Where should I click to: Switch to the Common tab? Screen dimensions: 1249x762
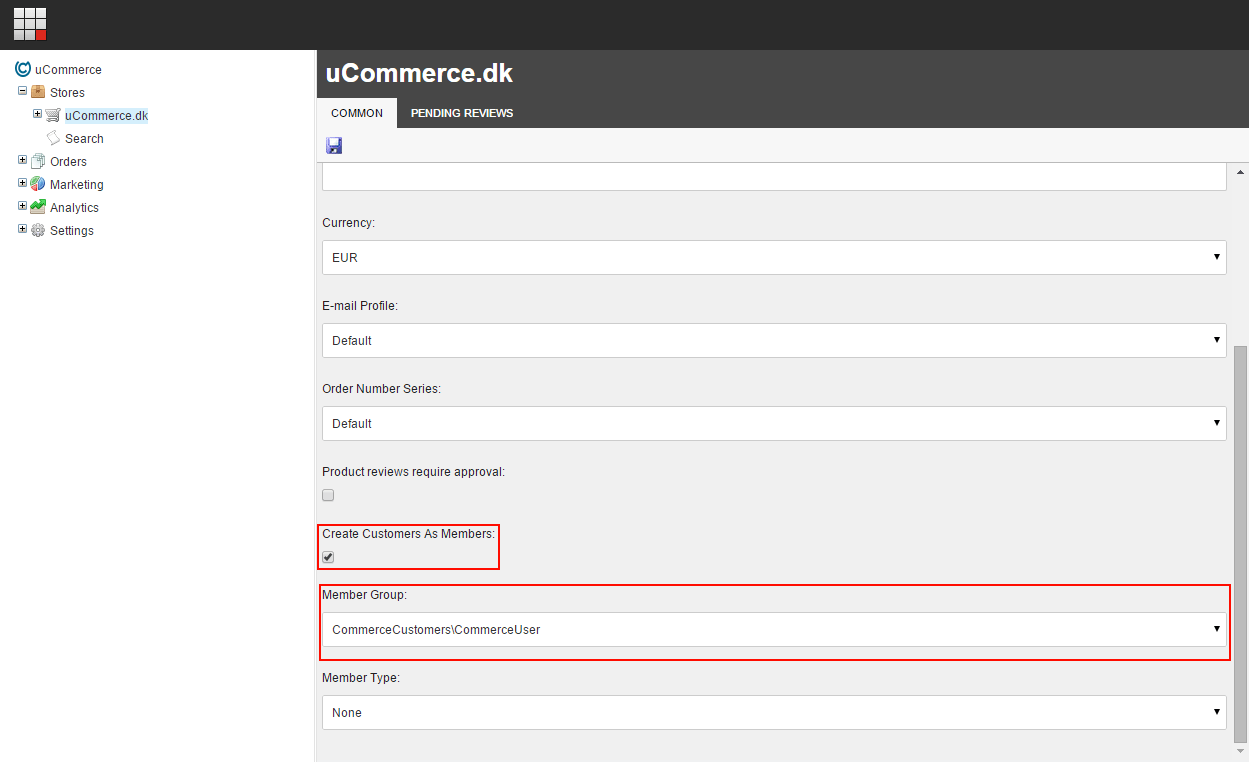pos(357,113)
